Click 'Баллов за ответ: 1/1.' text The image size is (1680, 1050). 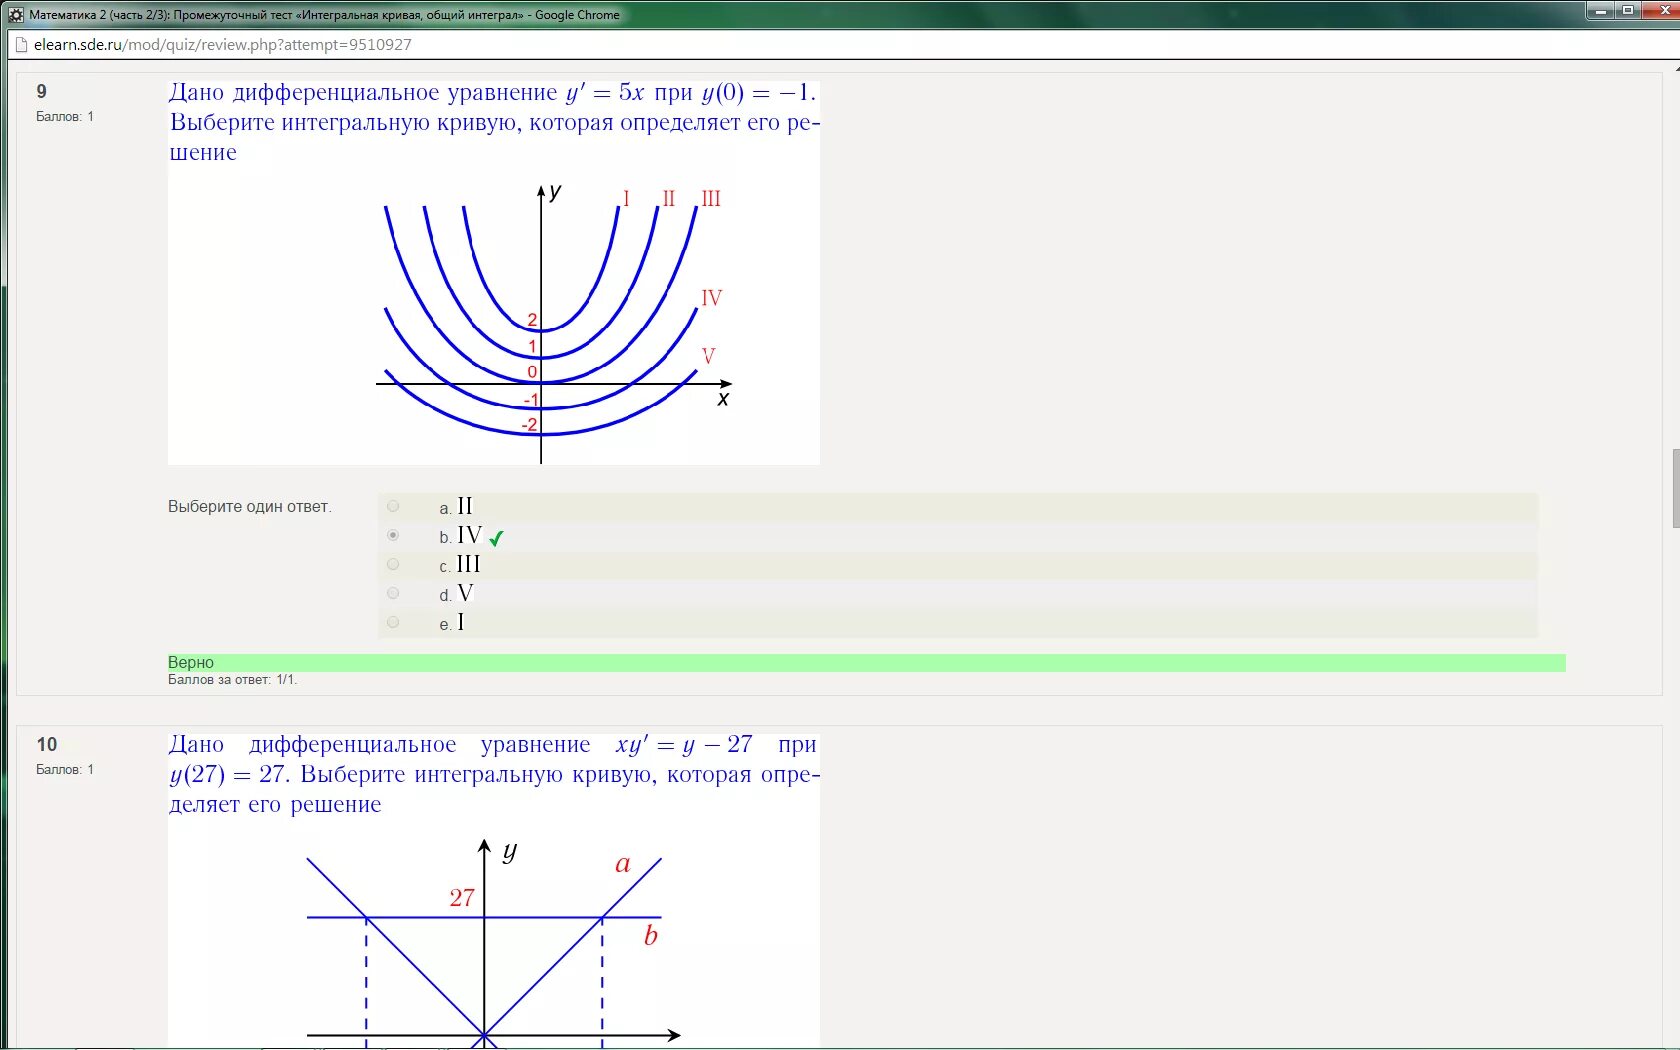(x=232, y=680)
